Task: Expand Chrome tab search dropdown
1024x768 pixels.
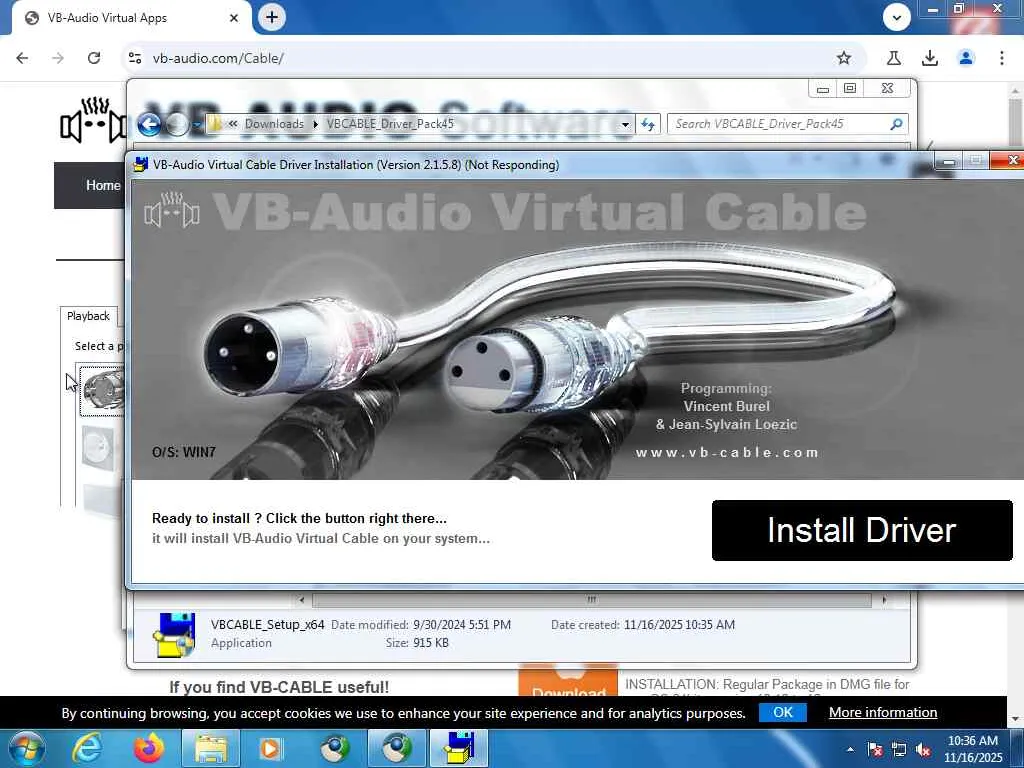Action: tap(897, 18)
